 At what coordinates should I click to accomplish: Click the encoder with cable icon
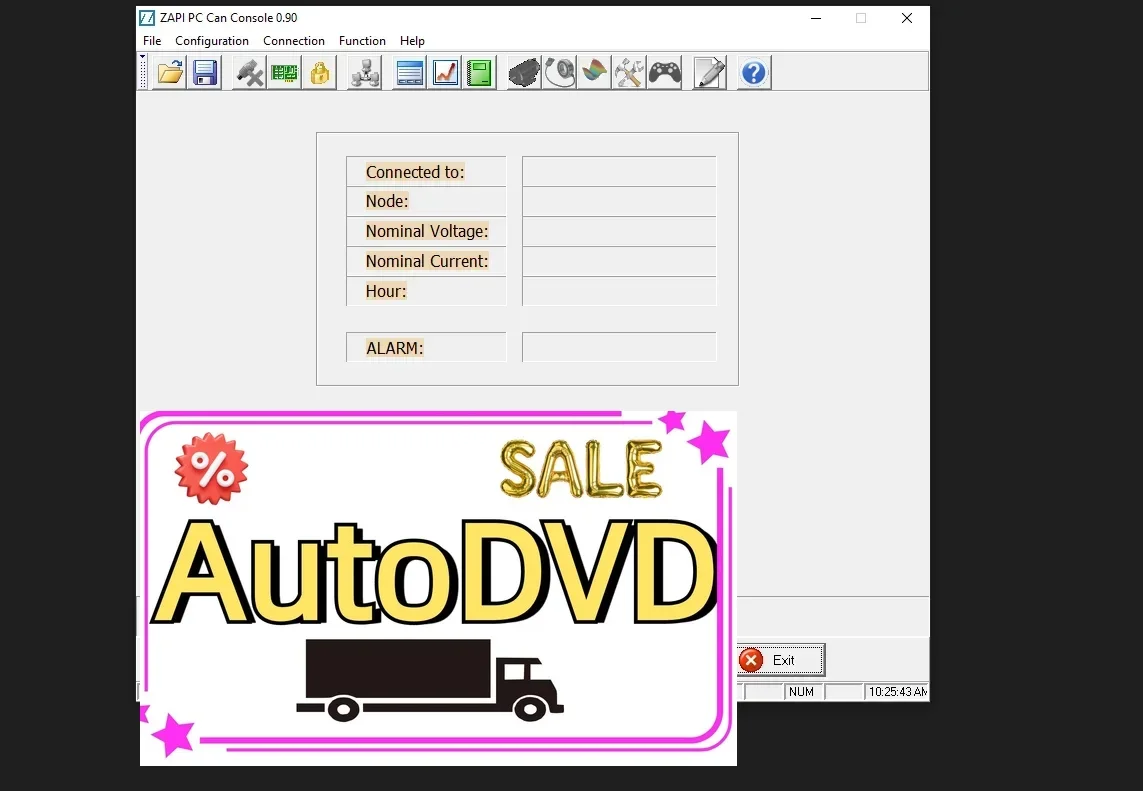point(559,73)
